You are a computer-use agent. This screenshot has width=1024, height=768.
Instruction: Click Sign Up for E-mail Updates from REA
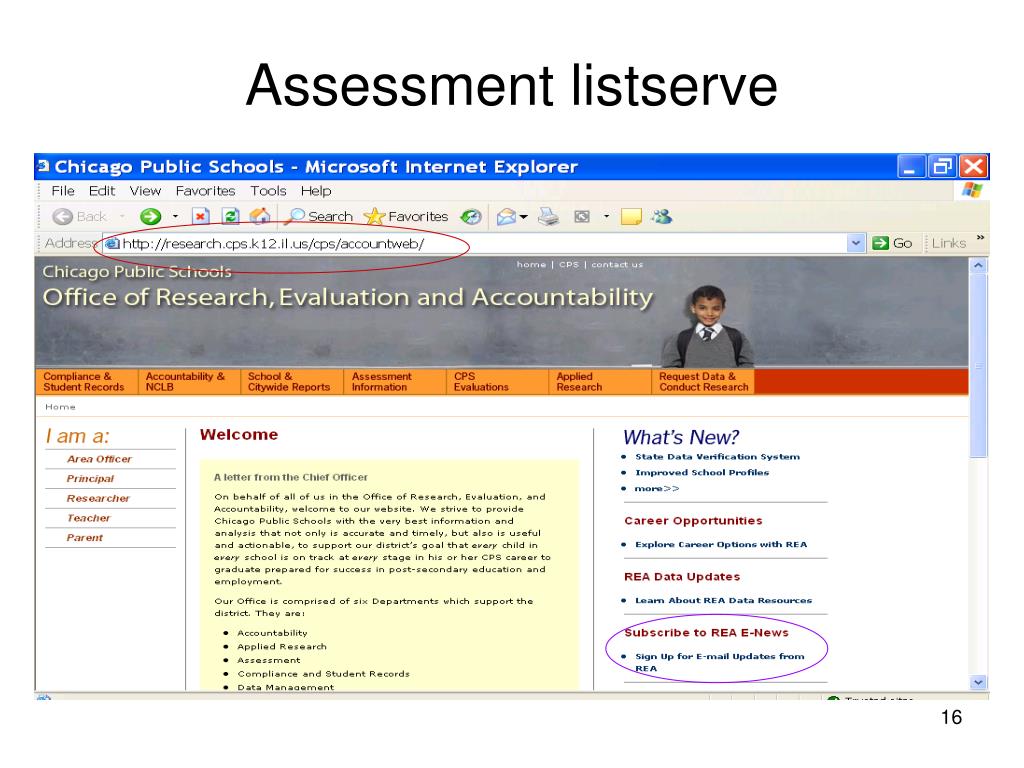[x=720, y=662]
